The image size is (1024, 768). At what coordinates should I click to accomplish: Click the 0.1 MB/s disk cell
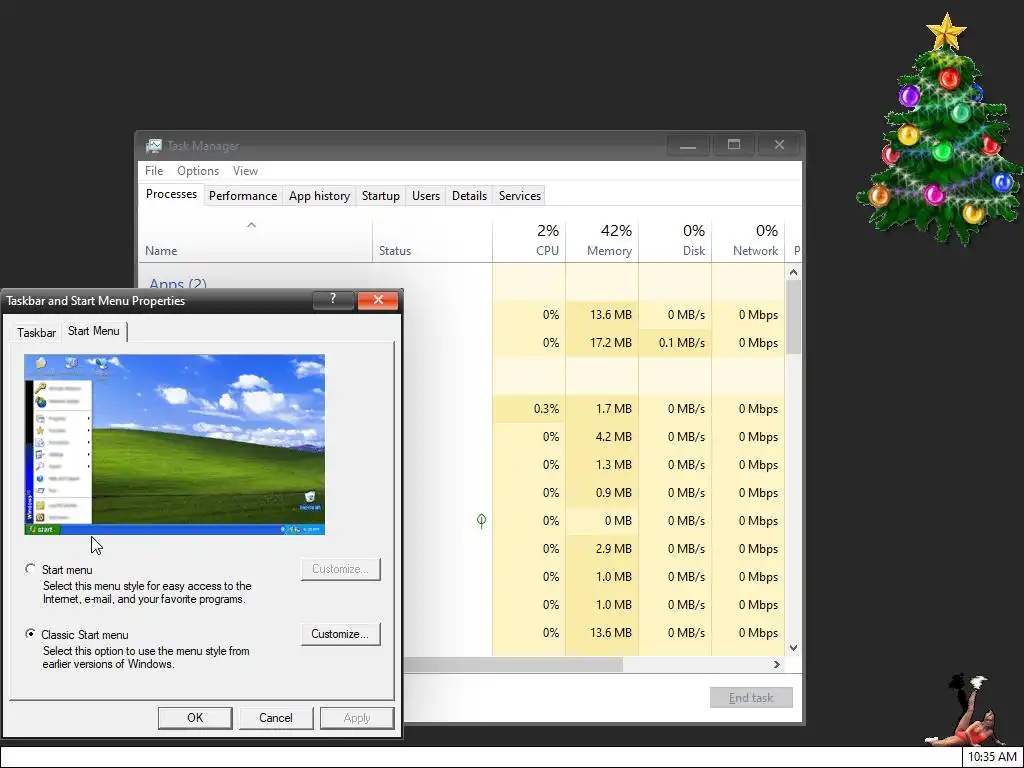pyautogui.click(x=675, y=343)
